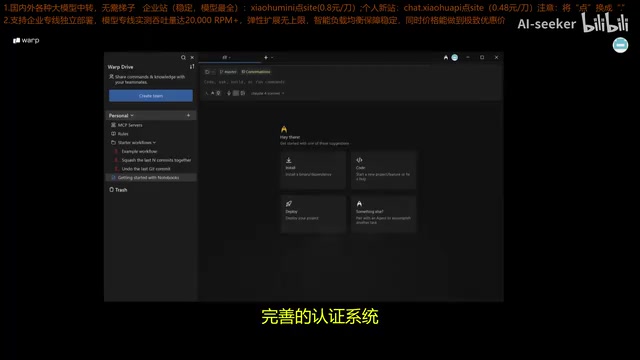This screenshot has width=640, height=360.
Task: Click the attach image icon in input toolbar
Action: click(242, 93)
